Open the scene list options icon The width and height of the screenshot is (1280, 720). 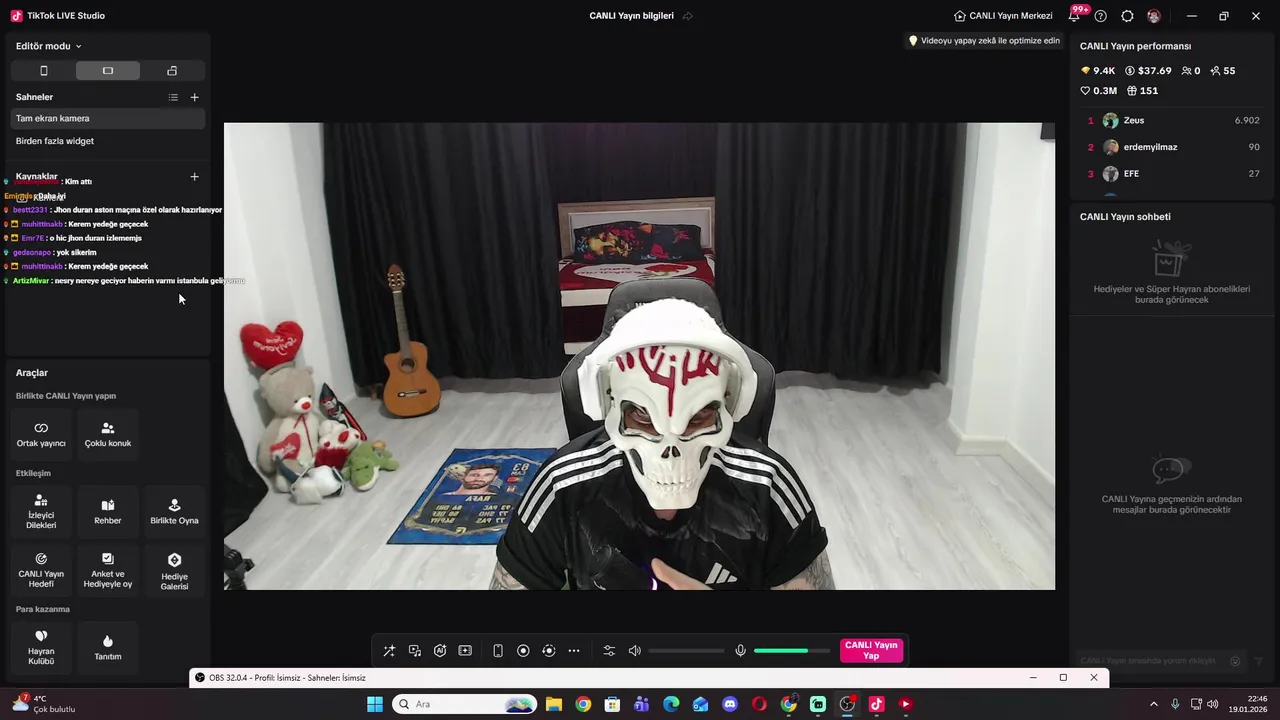tap(173, 97)
